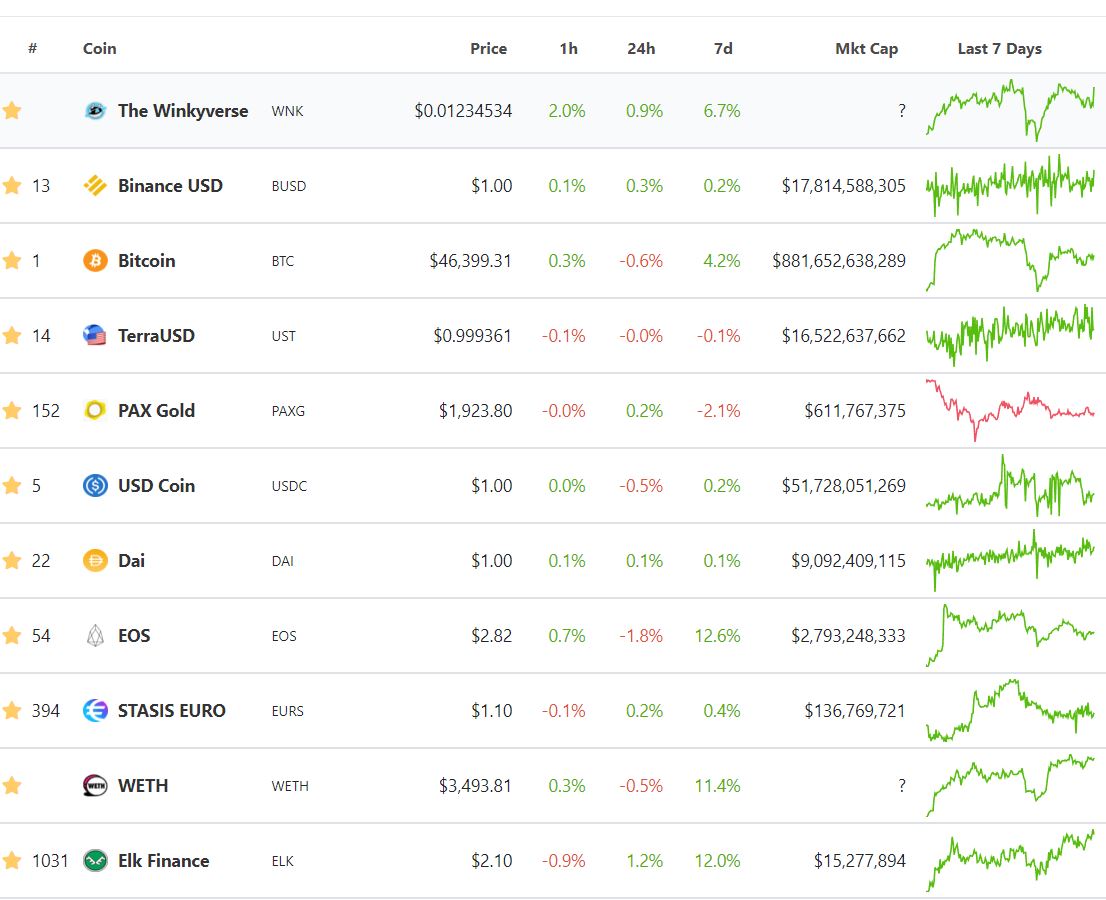The width and height of the screenshot is (1106, 900).
Task: Unfavorite The Winkyverse using its star
Action: pyautogui.click(x=12, y=111)
